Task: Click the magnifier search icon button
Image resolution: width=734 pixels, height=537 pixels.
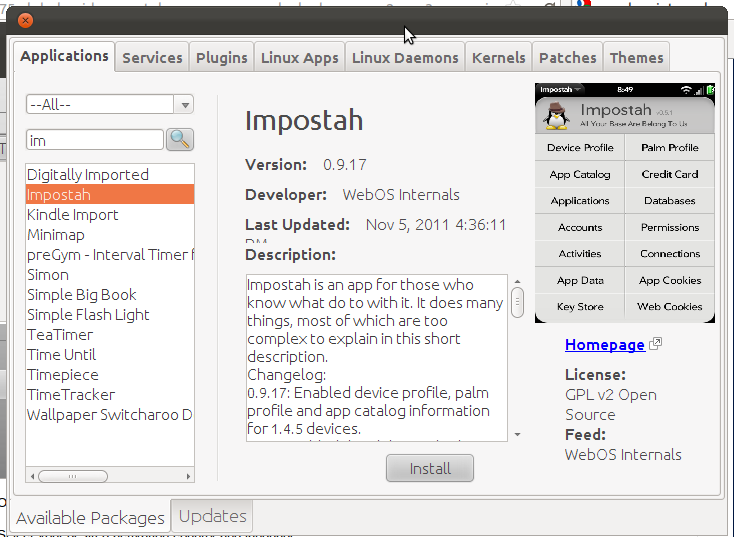Action: pyautogui.click(x=180, y=140)
